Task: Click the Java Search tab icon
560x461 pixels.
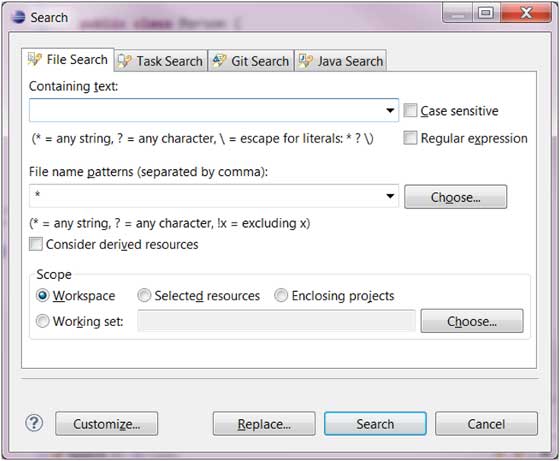Action: (x=306, y=61)
